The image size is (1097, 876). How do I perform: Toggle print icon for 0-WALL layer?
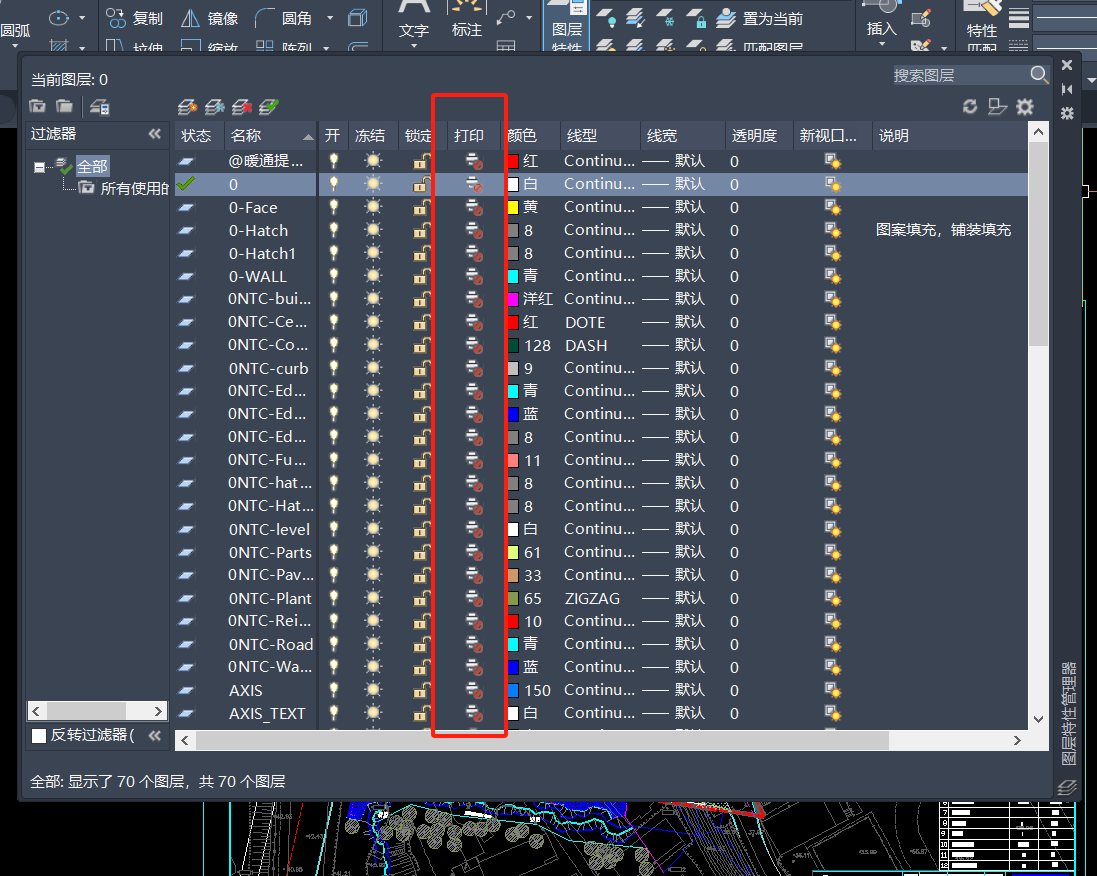pos(474,277)
